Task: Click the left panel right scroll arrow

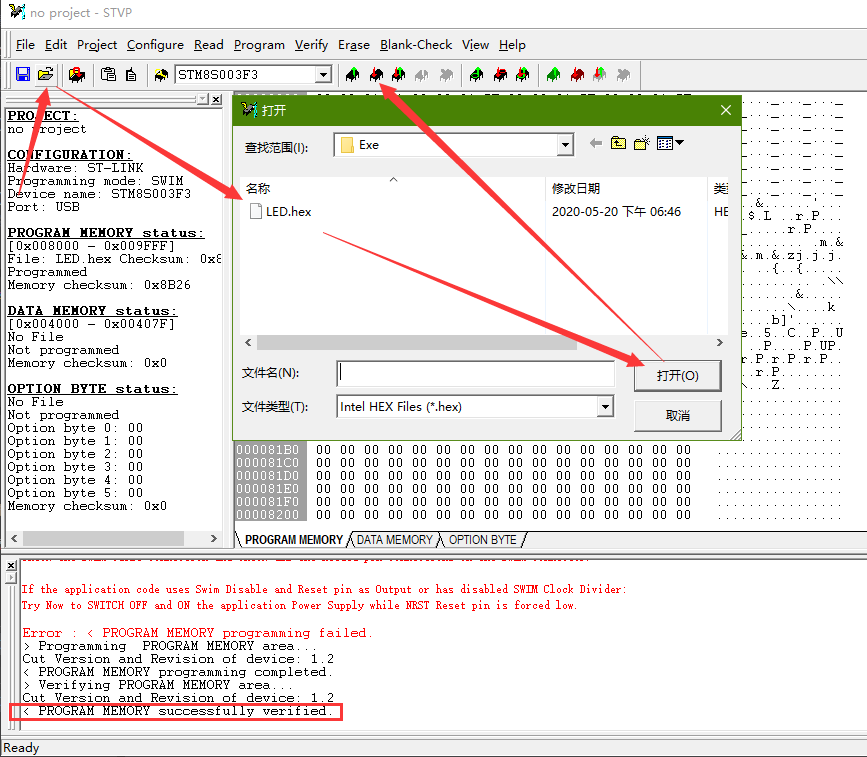Action: click(214, 538)
